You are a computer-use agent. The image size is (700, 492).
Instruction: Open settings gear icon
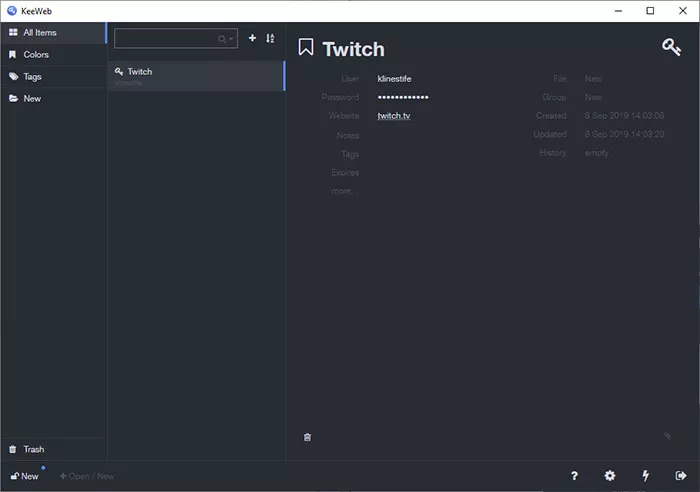609,476
